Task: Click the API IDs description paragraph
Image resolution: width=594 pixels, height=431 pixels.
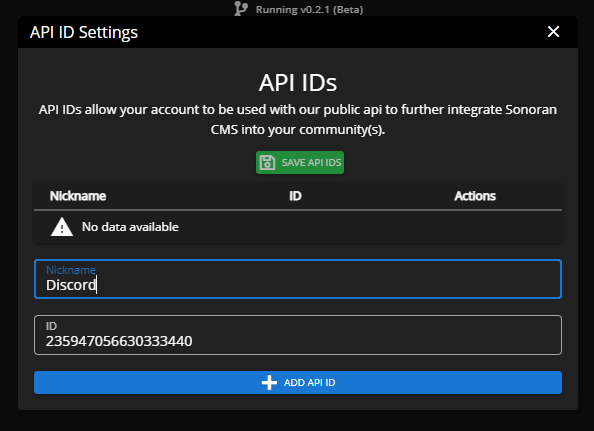Action: tap(298, 120)
